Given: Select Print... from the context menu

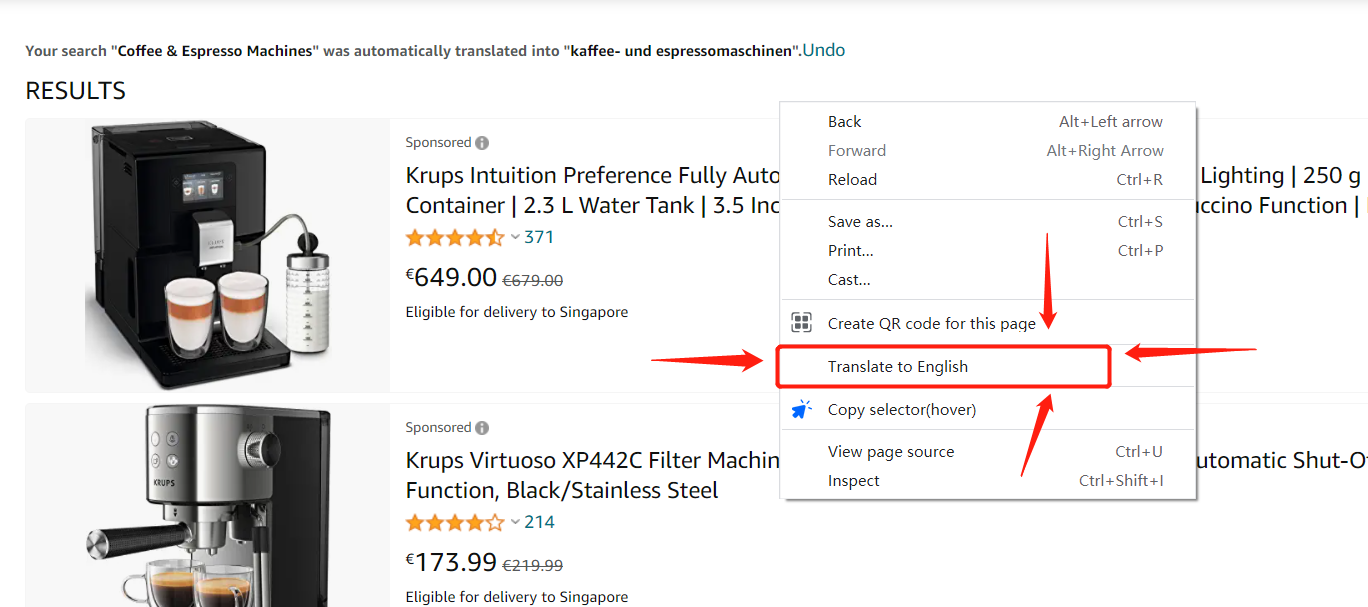Looking at the screenshot, I should 850,250.
